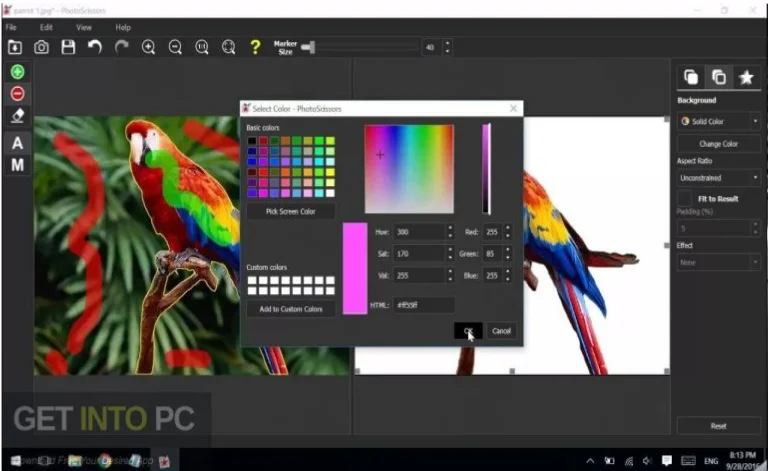The width and height of the screenshot is (768, 471).
Task: Click the Hue input field showing 300
Action: coord(419,232)
